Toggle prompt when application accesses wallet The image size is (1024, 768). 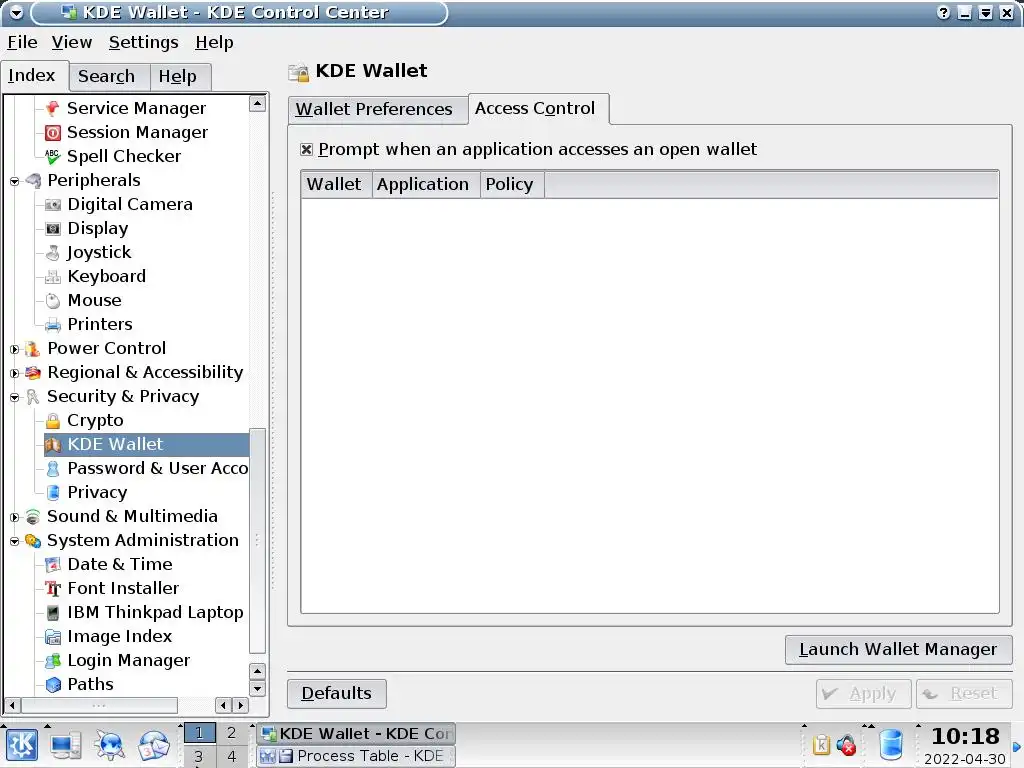tap(306, 150)
